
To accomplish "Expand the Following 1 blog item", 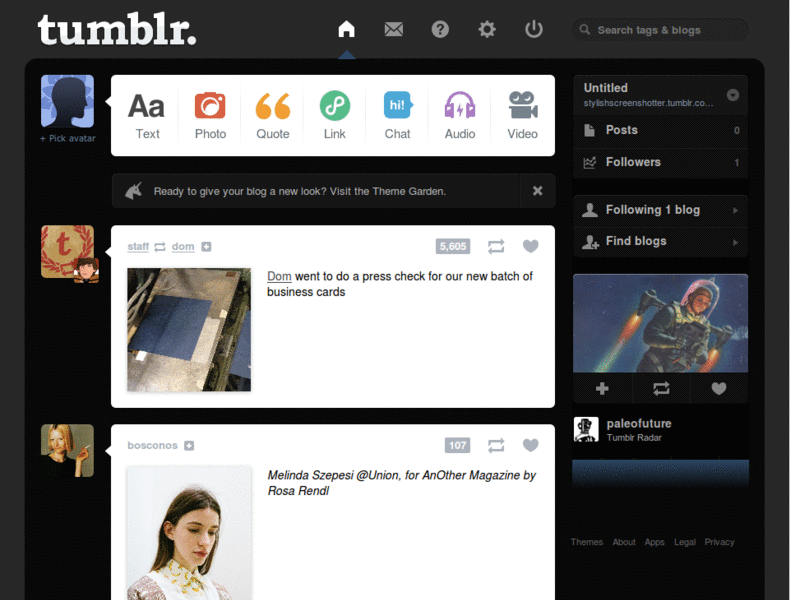I will point(661,210).
